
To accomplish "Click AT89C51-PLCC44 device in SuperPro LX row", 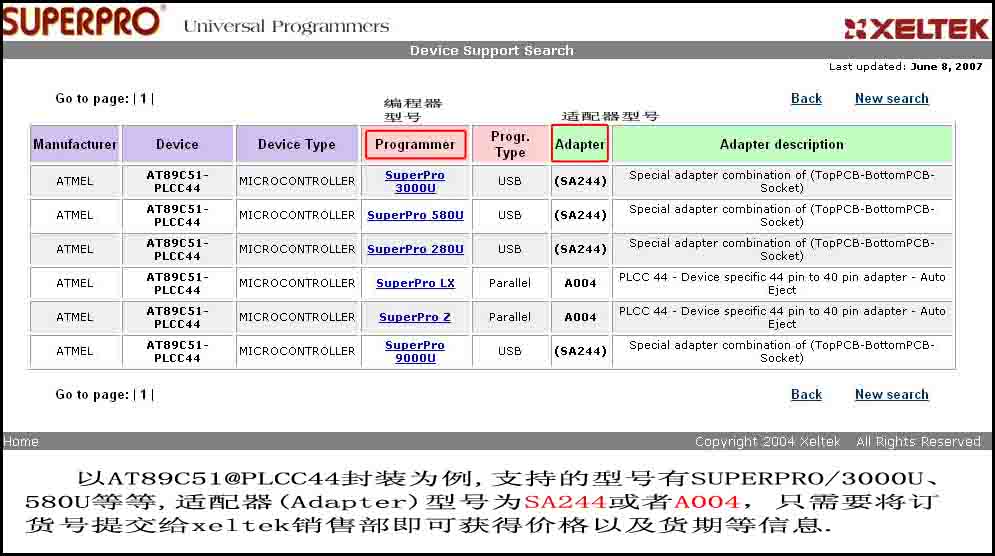I will coord(177,283).
